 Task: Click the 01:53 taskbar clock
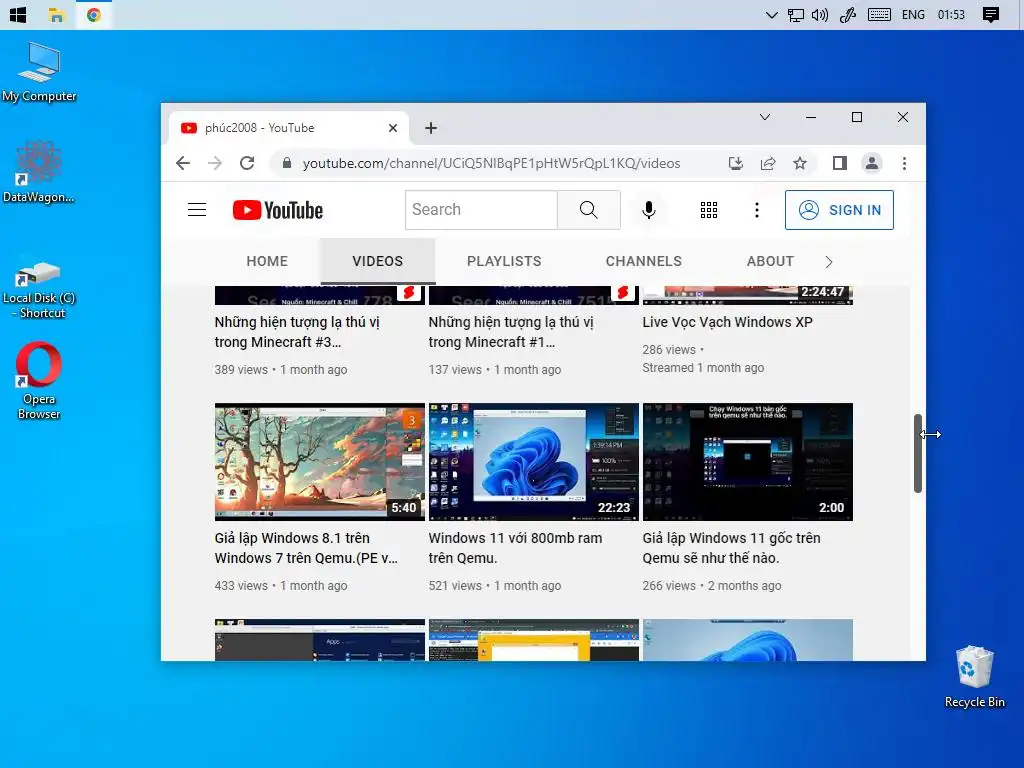point(951,15)
